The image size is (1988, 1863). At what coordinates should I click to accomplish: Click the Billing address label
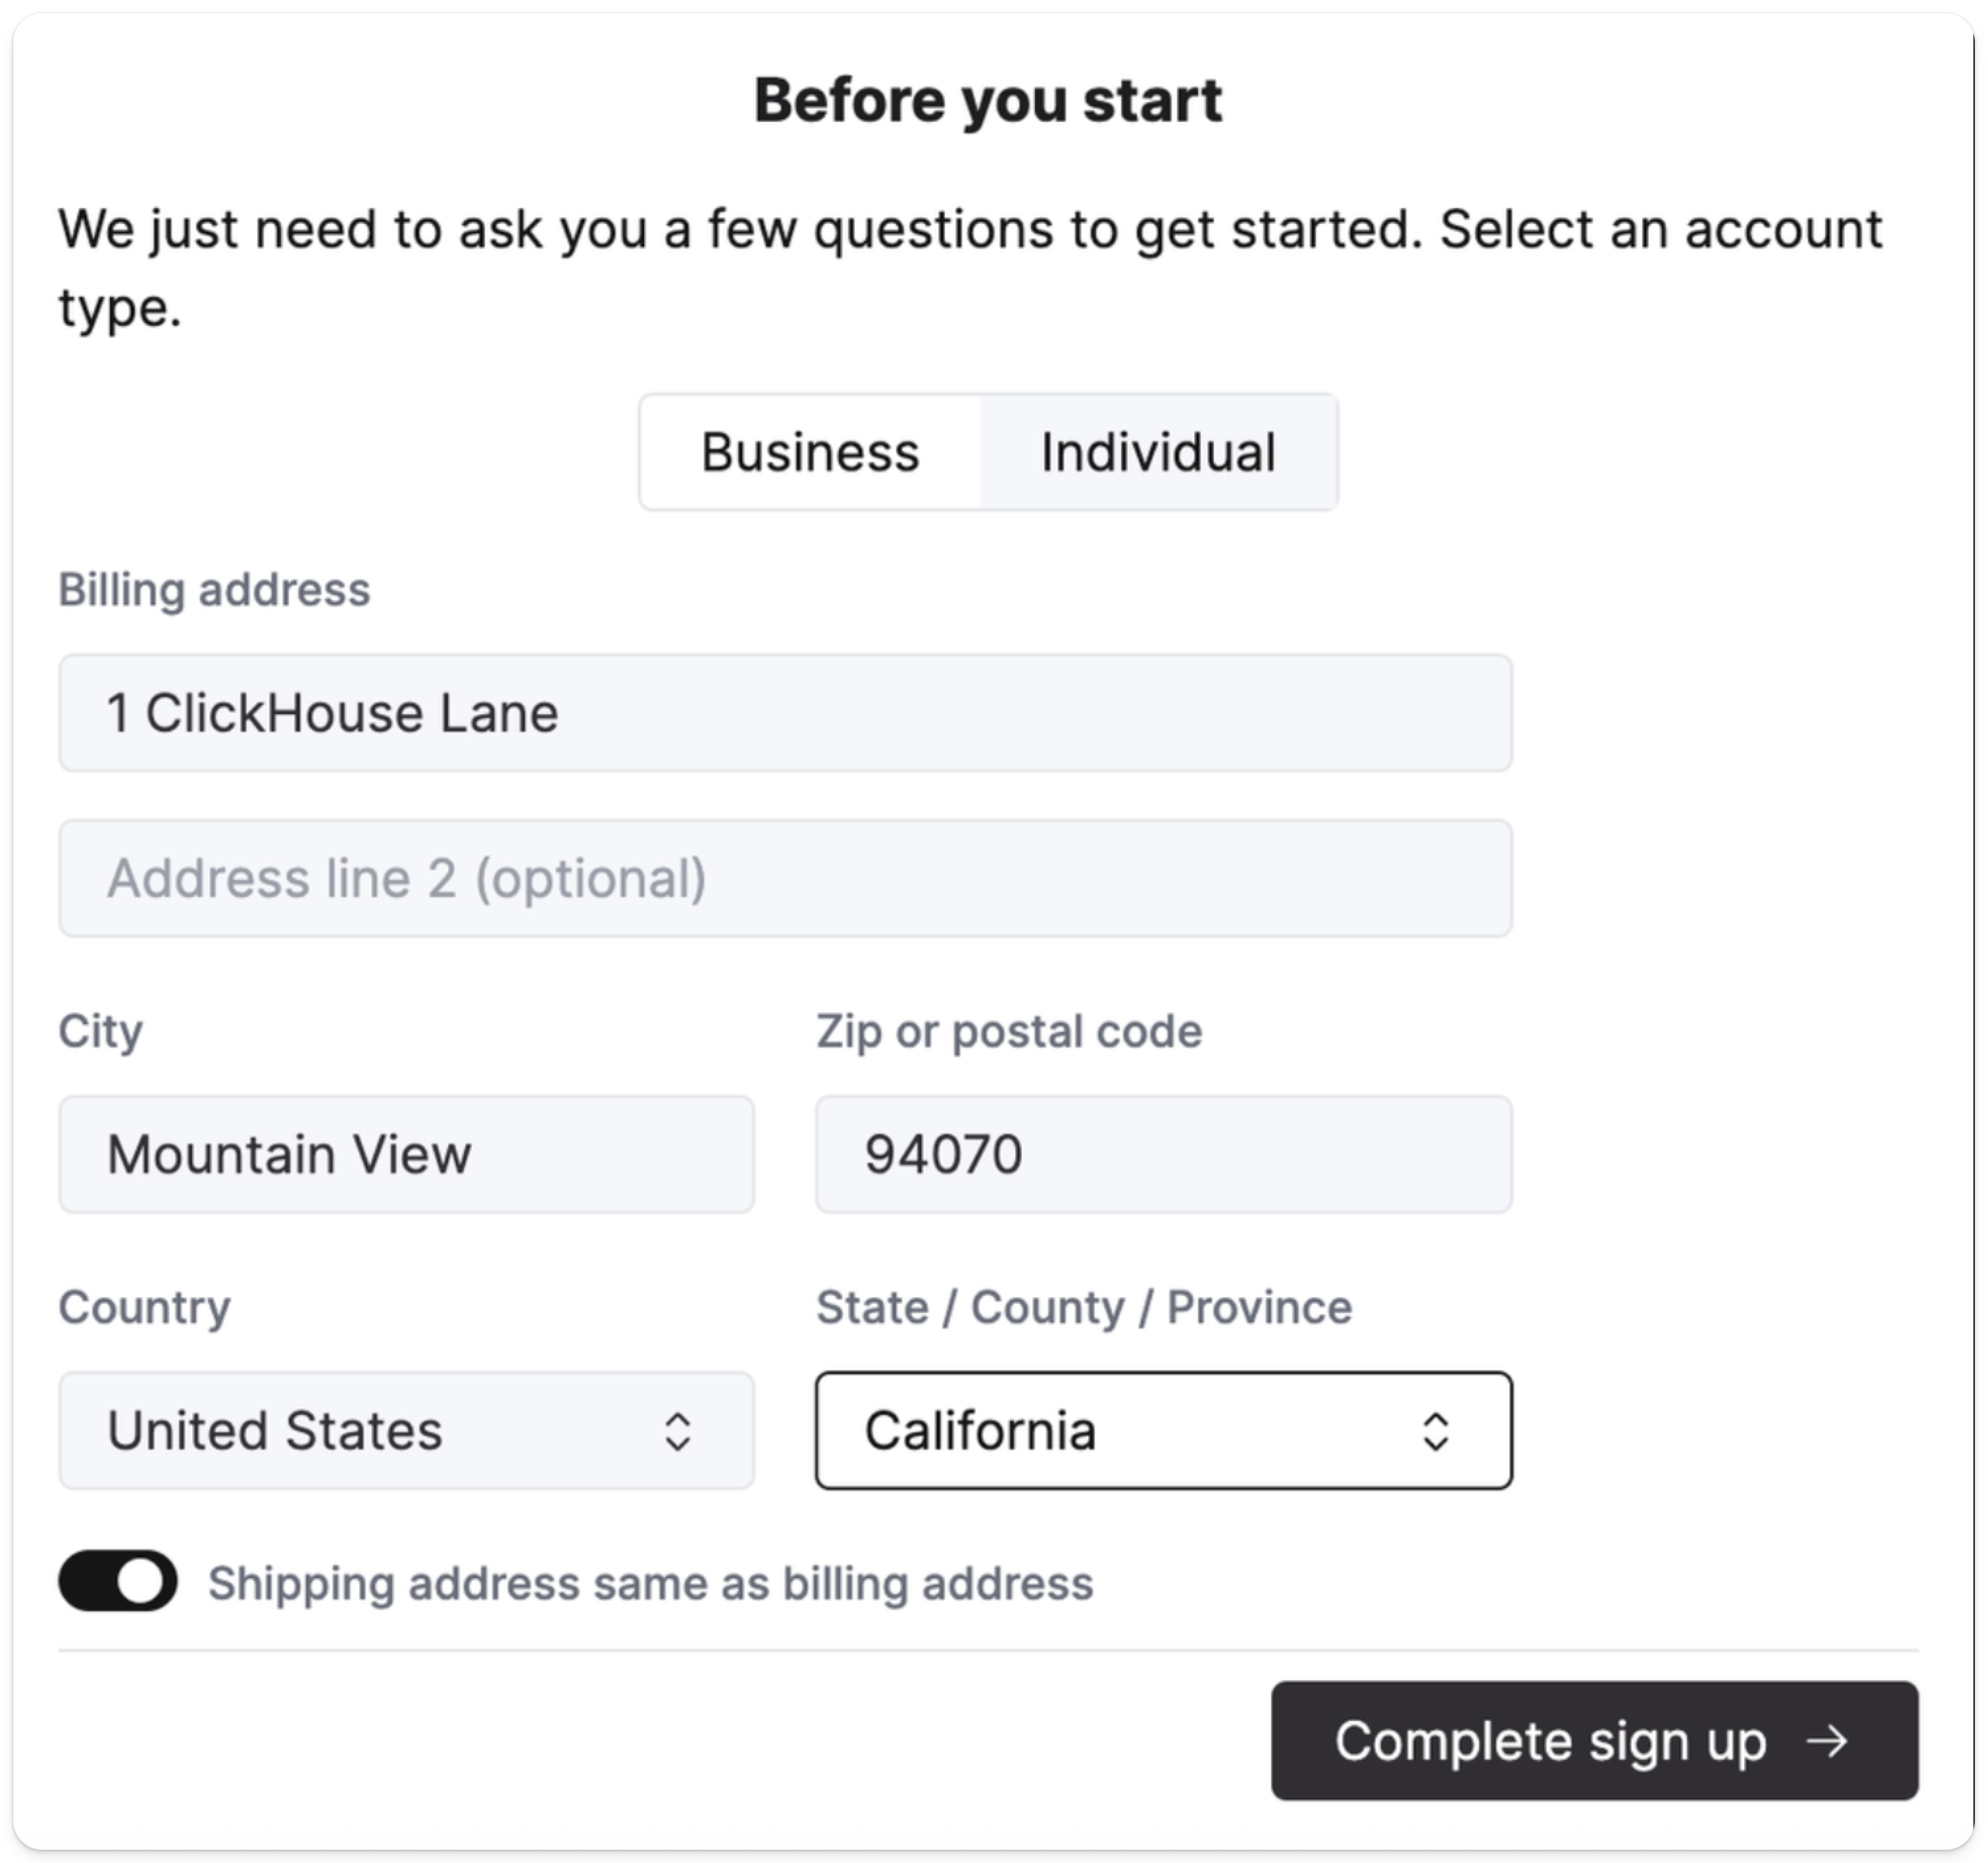(x=214, y=589)
